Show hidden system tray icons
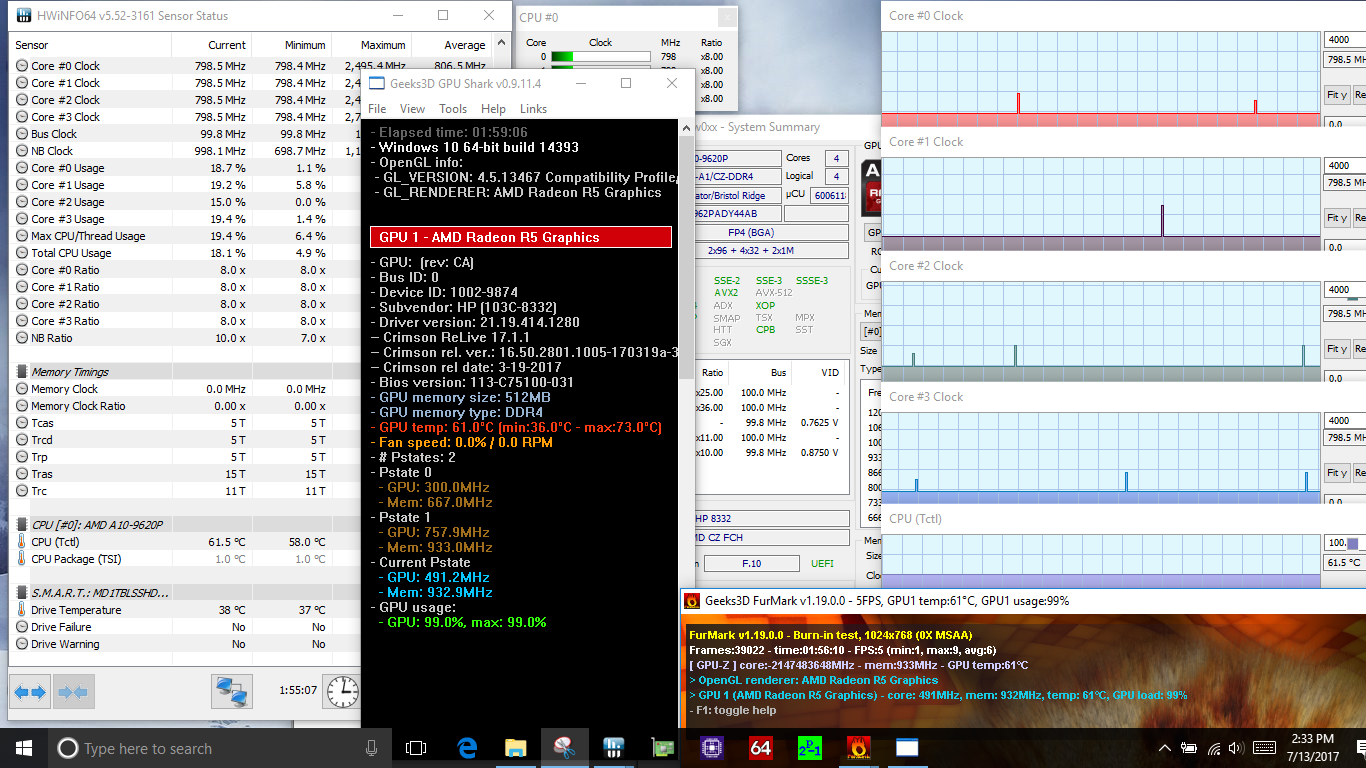This screenshot has width=1366, height=768. click(x=1165, y=748)
